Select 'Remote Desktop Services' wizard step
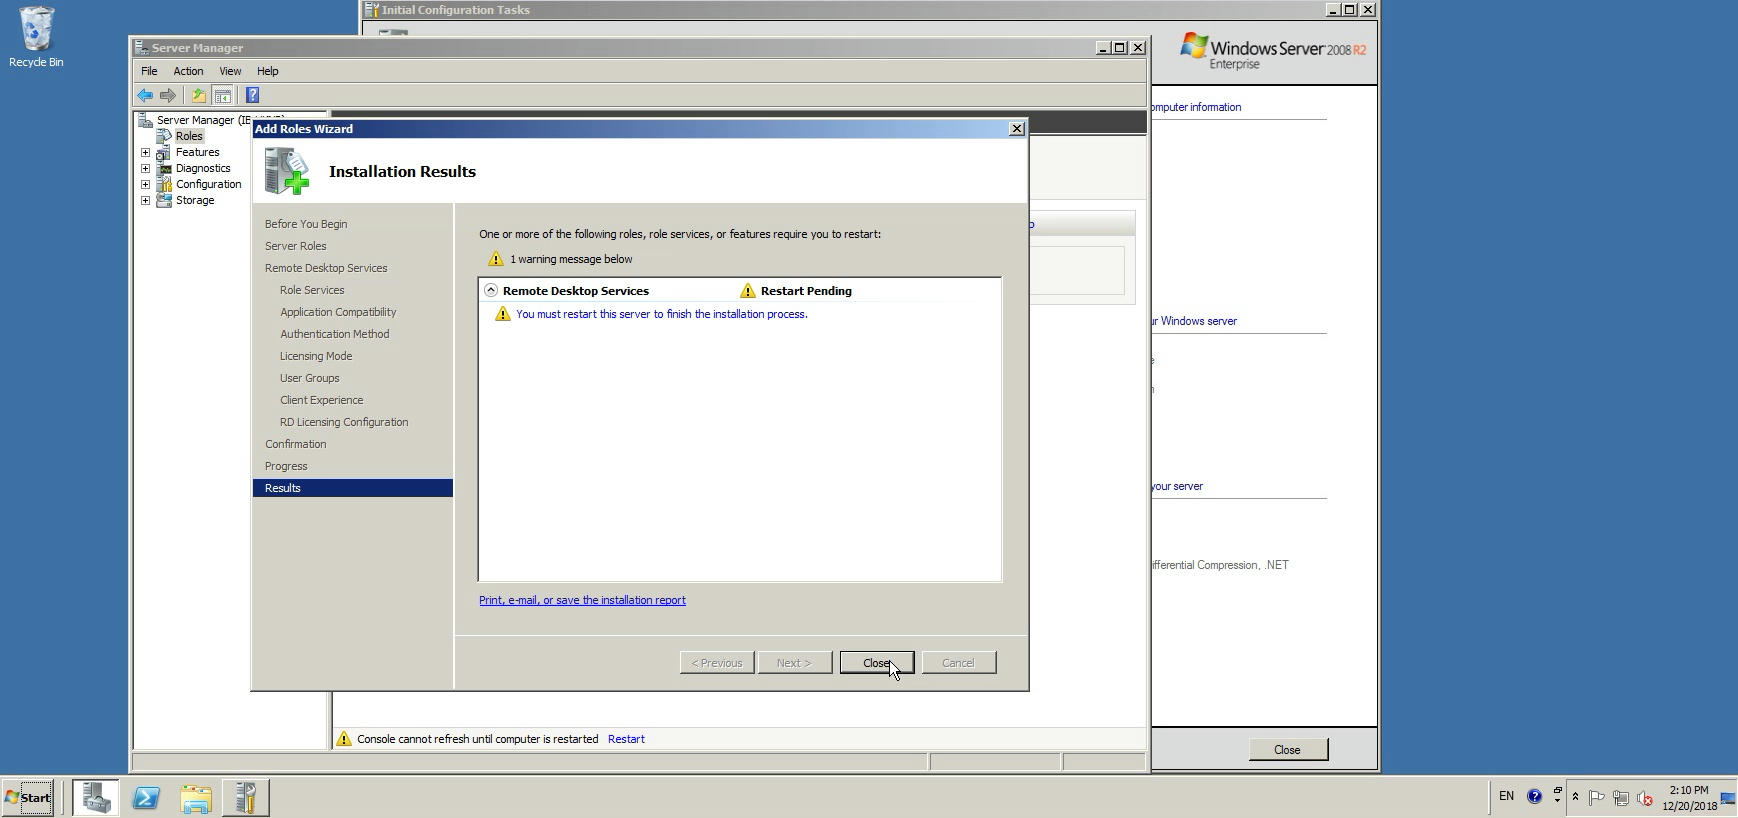The image size is (1738, 818). coord(326,268)
